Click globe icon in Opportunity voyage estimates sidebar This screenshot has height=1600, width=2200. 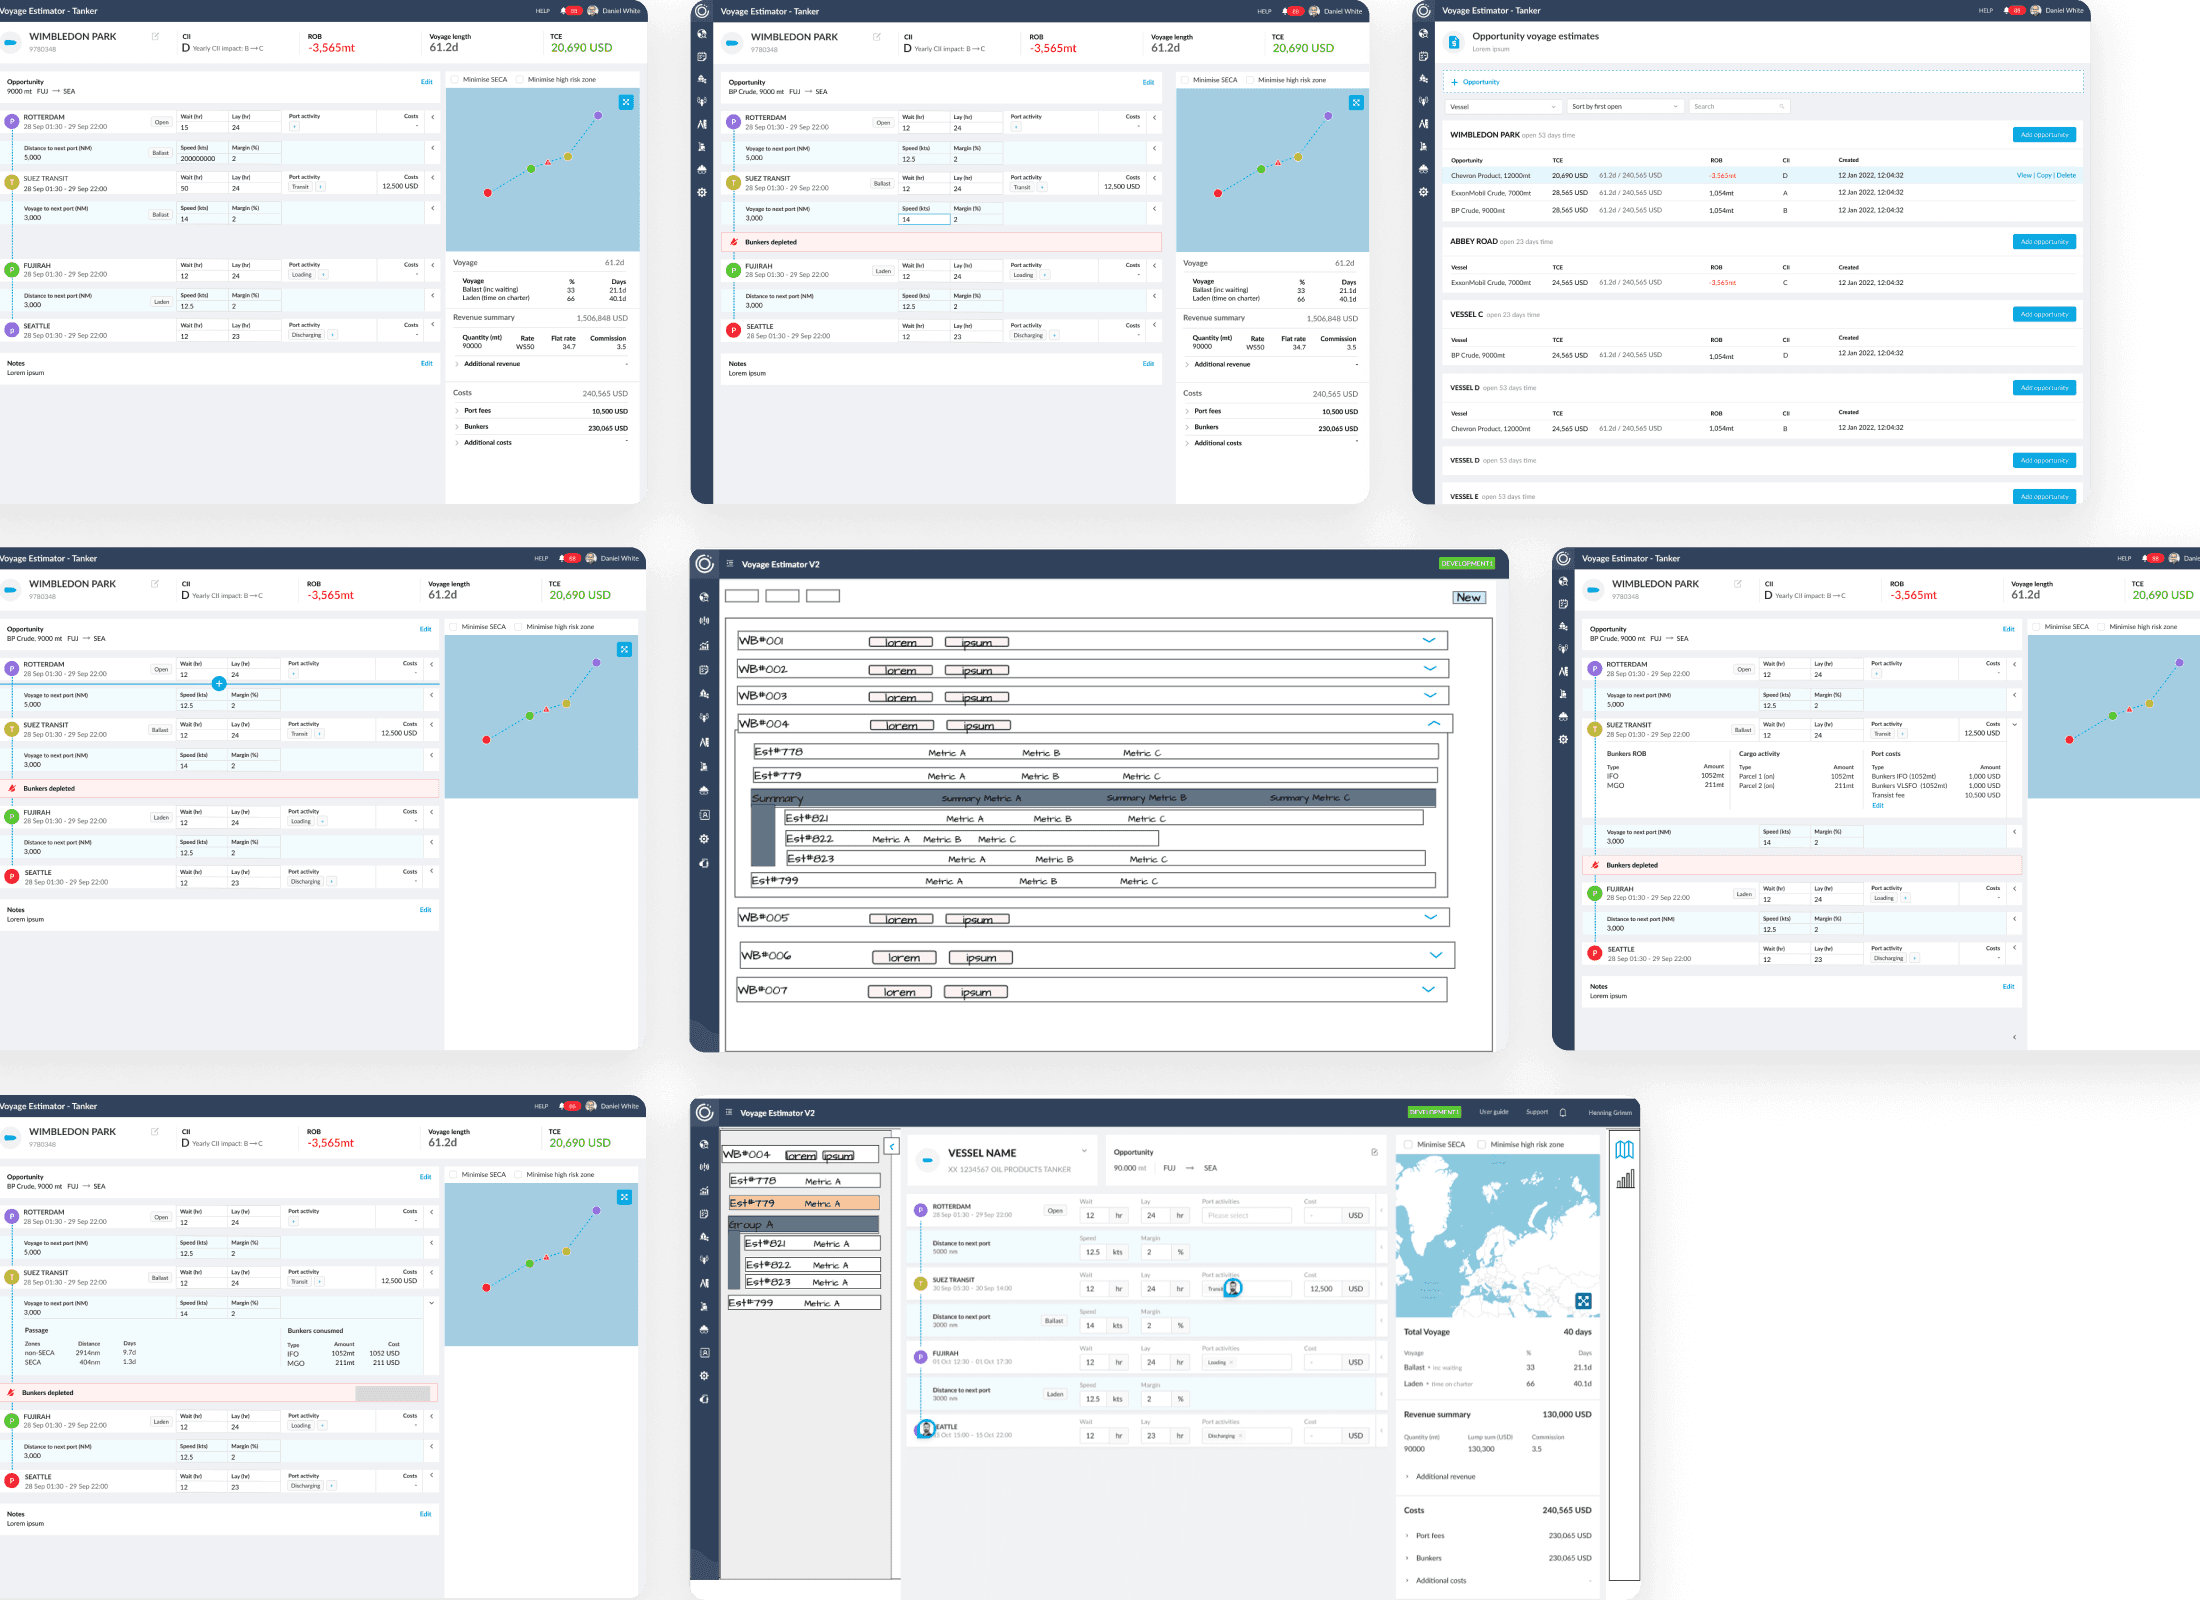point(1423,34)
